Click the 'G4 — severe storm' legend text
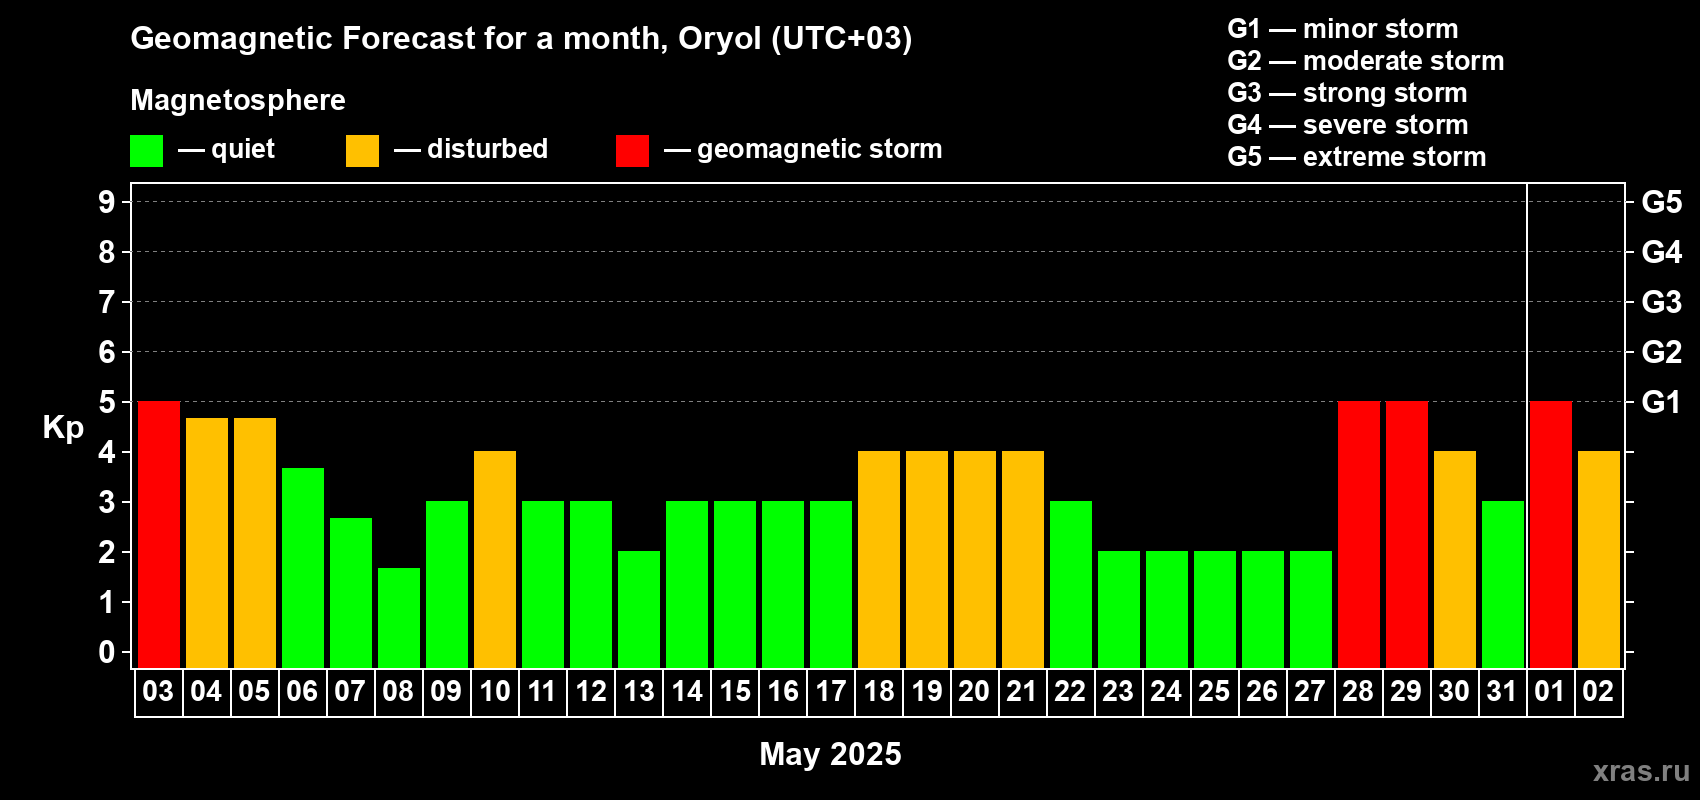Image resolution: width=1700 pixels, height=800 pixels. click(1347, 125)
